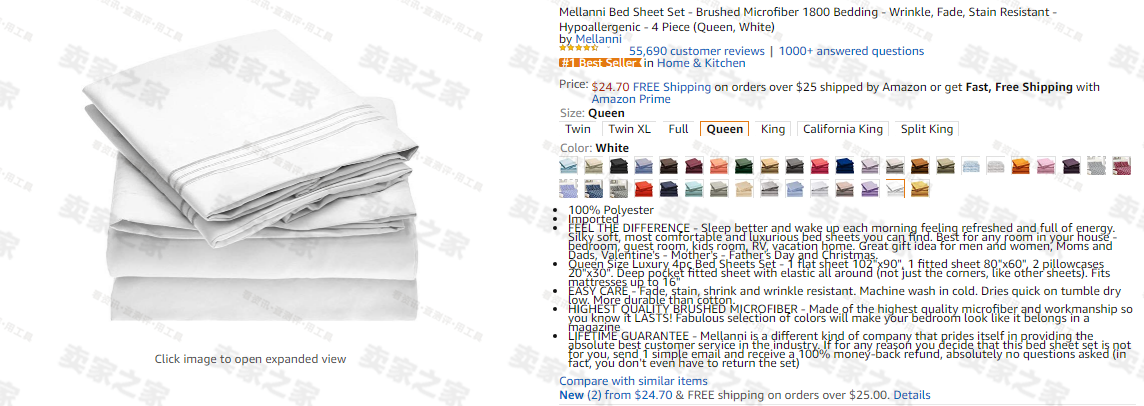Click the currently selected white color swatch

point(895,188)
